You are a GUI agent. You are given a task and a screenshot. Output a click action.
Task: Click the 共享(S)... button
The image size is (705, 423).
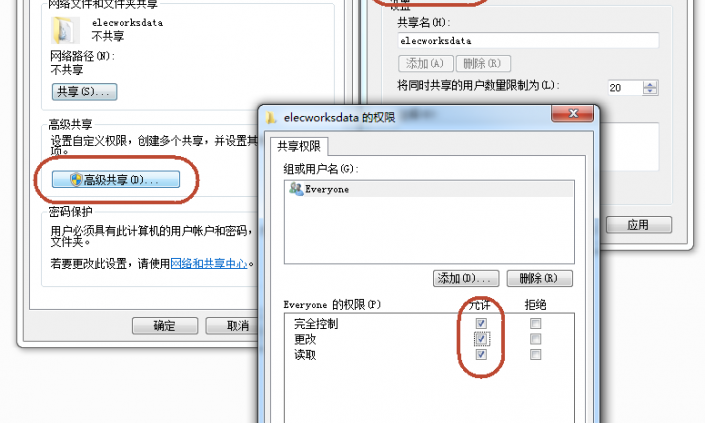[85, 92]
